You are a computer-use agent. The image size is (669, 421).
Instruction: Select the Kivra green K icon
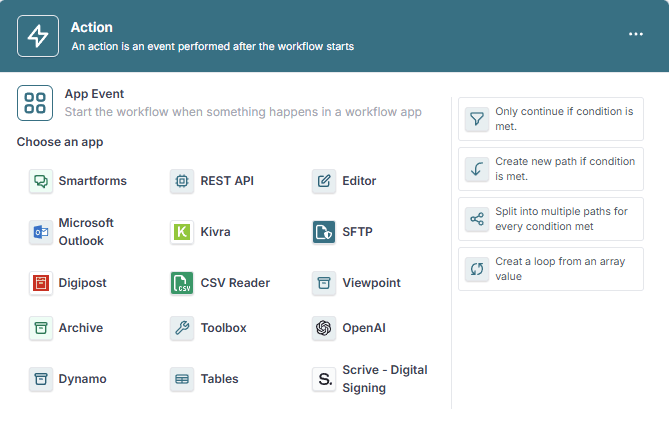tap(182, 232)
